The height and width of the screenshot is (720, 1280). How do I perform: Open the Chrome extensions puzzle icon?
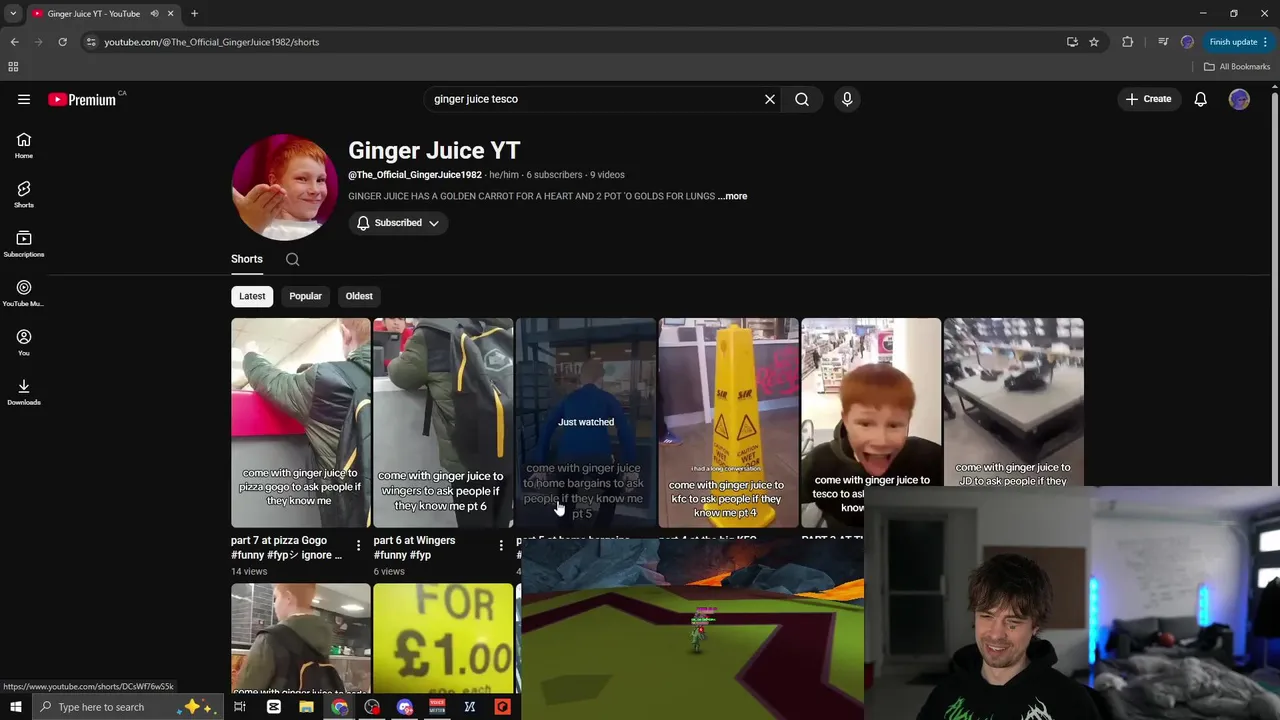[x=1128, y=42]
